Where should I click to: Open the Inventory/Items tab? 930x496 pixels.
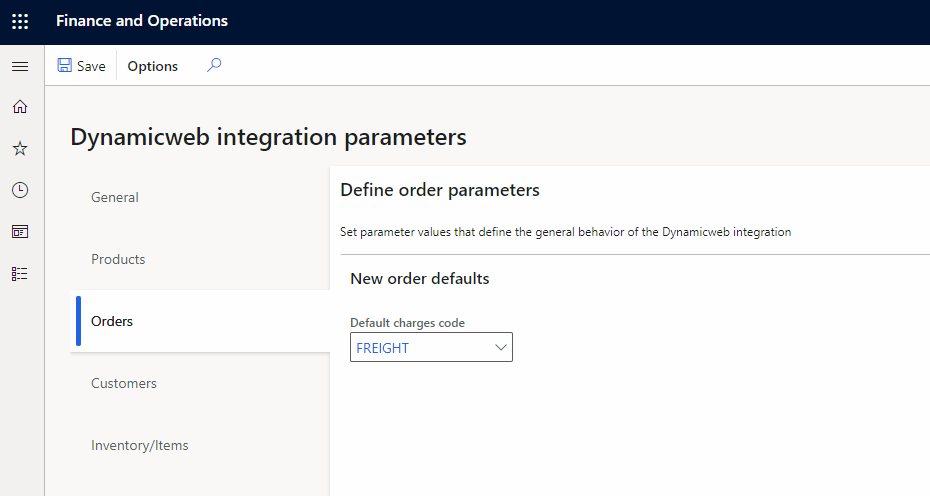tap(140, 445)
